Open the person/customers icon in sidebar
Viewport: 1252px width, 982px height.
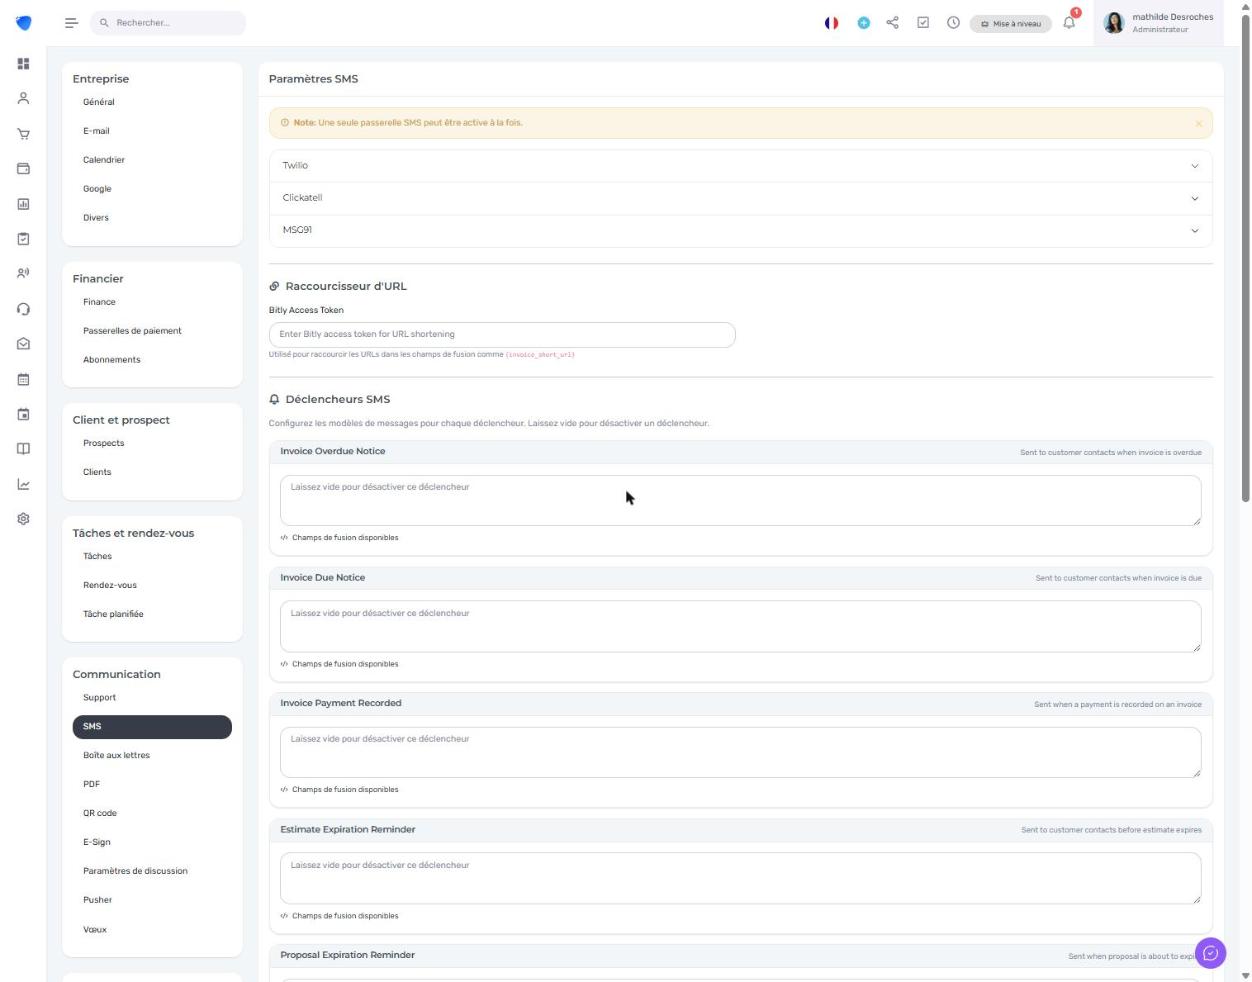tap(23, 98)
